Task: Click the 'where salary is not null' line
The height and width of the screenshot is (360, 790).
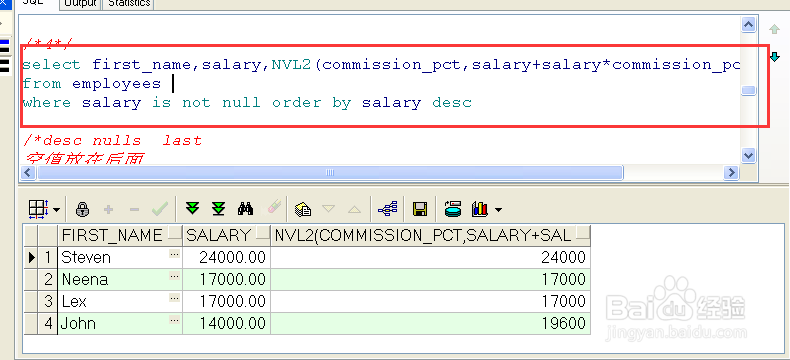Action: tap(247, 103)
